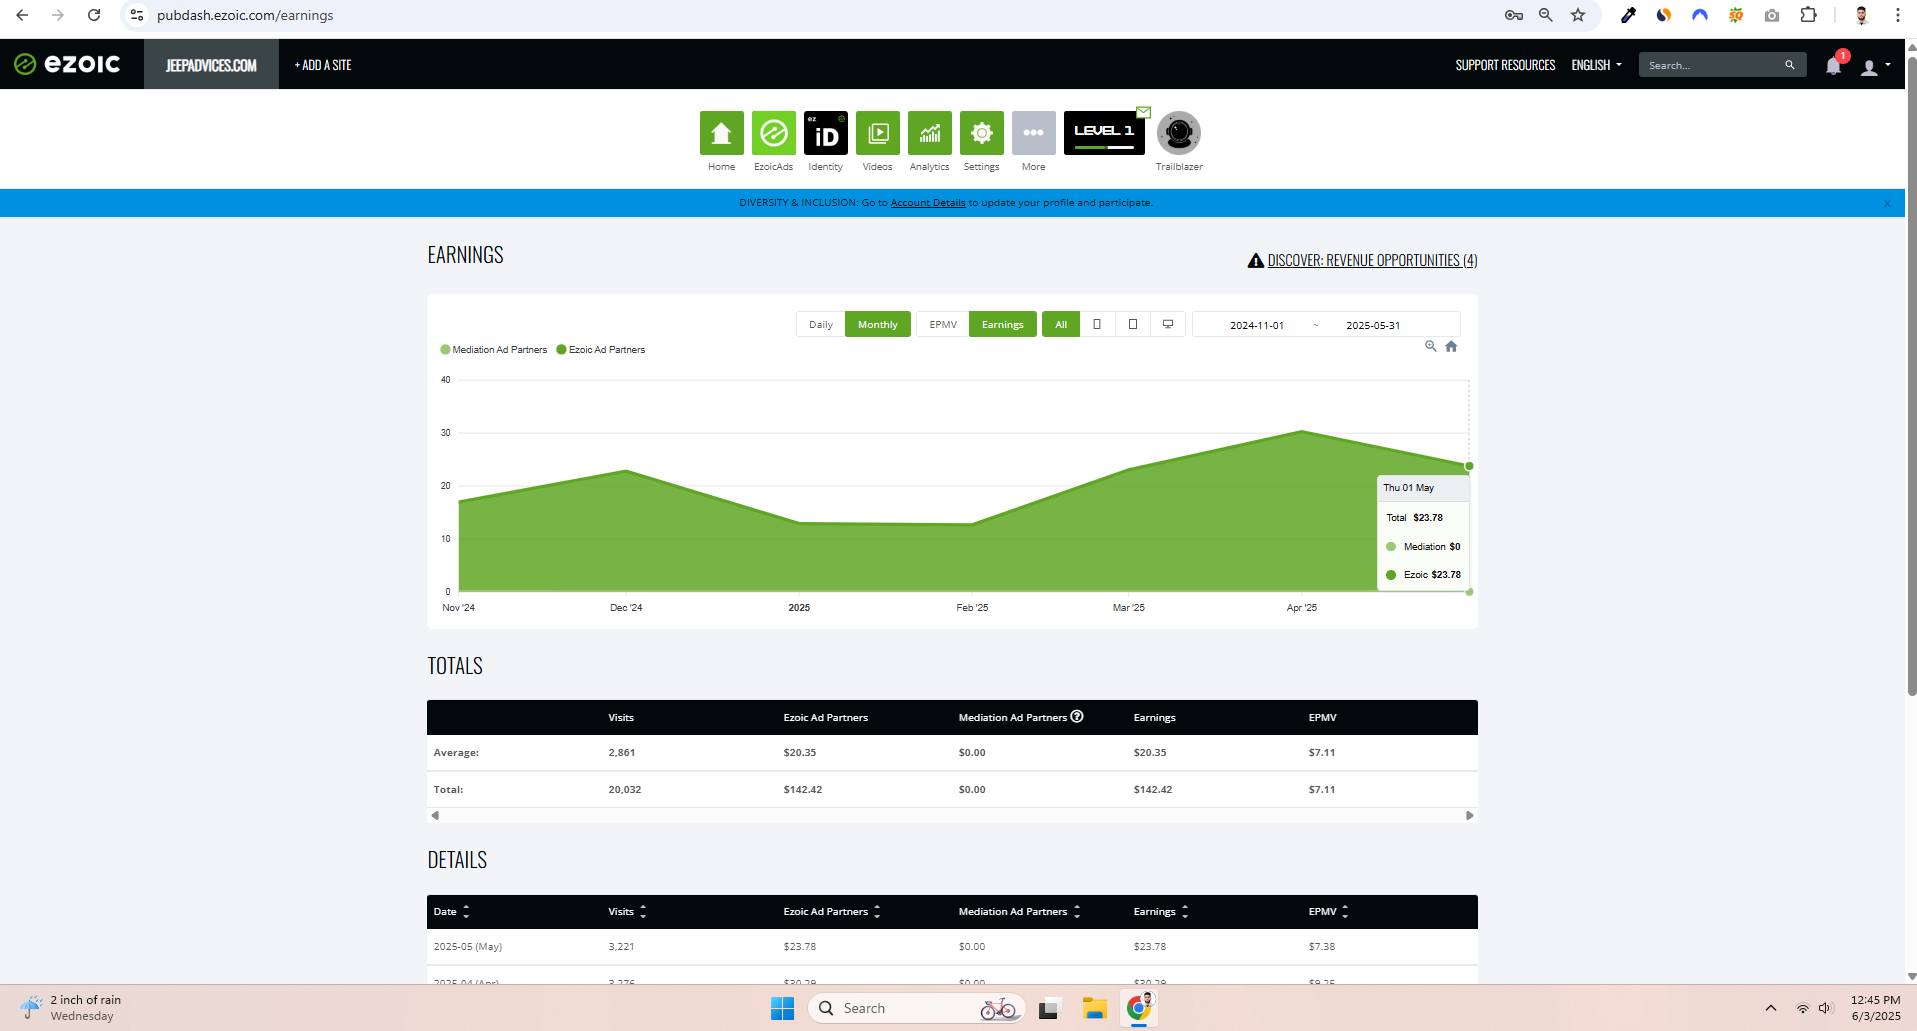Click the totals table right scroll arrow

tap(1469, 816)
